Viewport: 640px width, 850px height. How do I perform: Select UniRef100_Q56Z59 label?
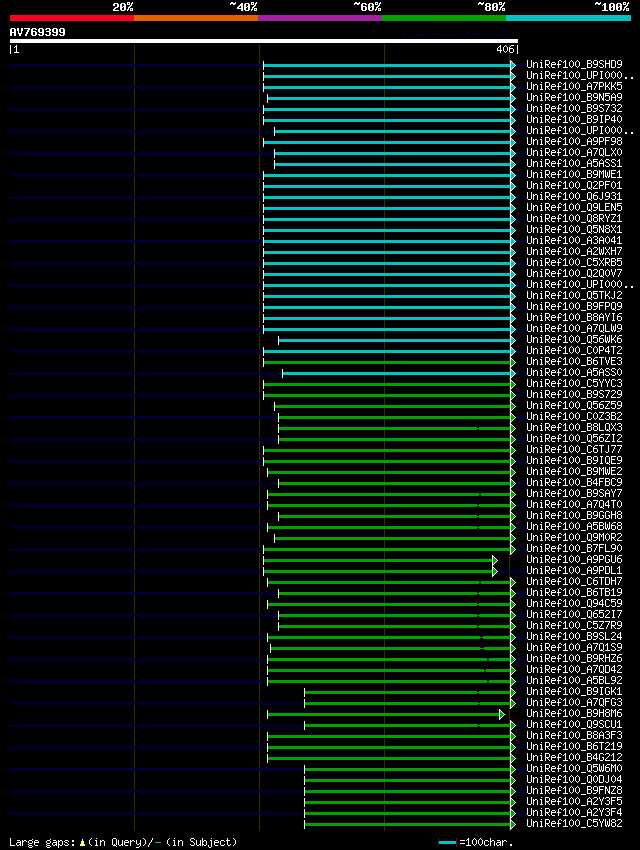point(574,405)
